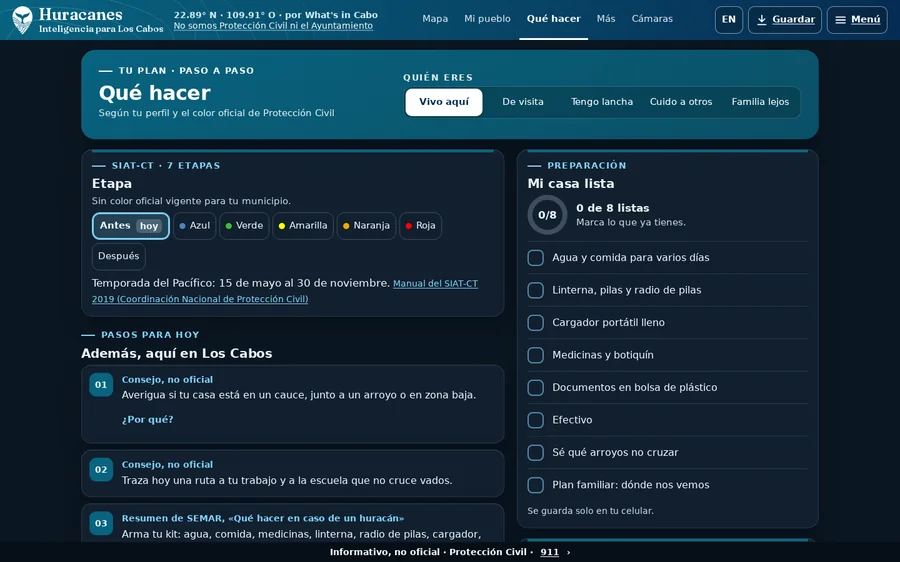Click 'Consejo, no oficial' label of step 01
This screenshot has height=562, width=900.
click(x=167, y=379)
